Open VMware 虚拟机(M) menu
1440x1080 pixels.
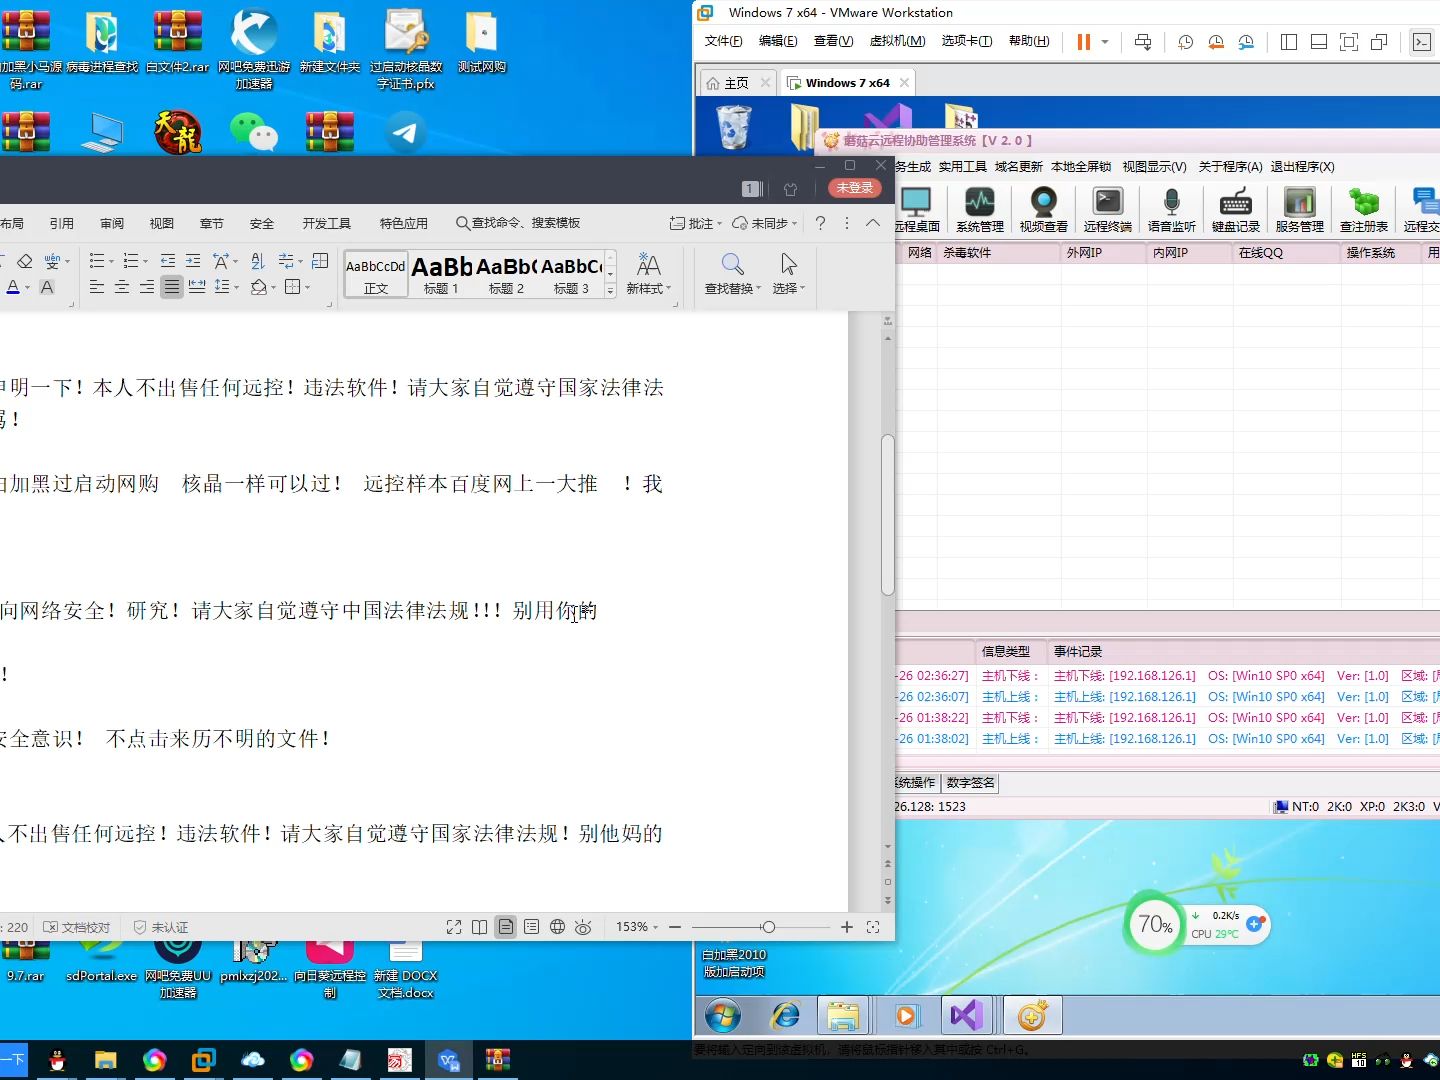pos(897,41)
